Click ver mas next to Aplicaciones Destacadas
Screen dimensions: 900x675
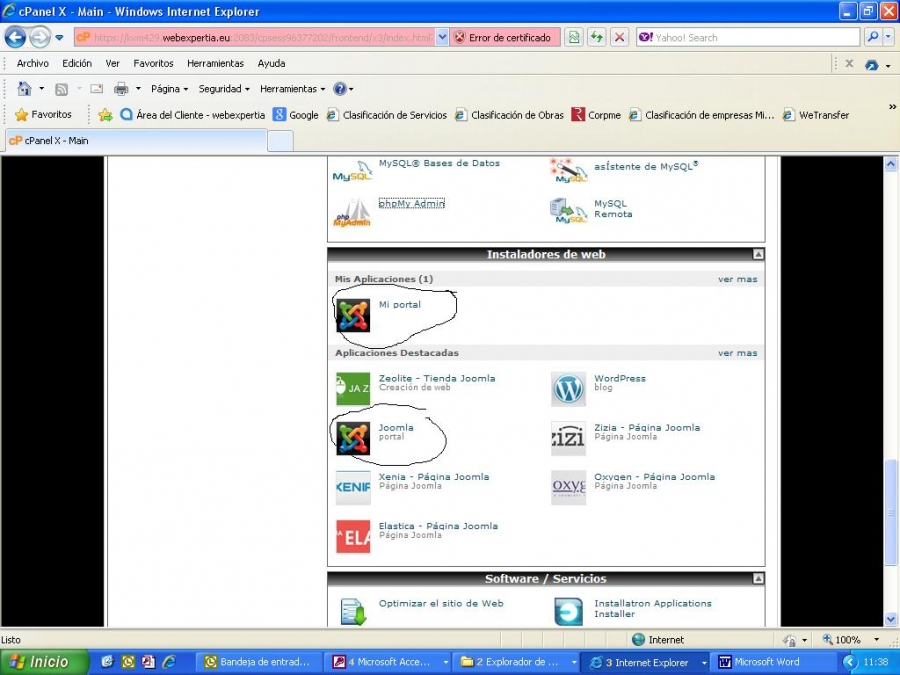tap(738, 353)
